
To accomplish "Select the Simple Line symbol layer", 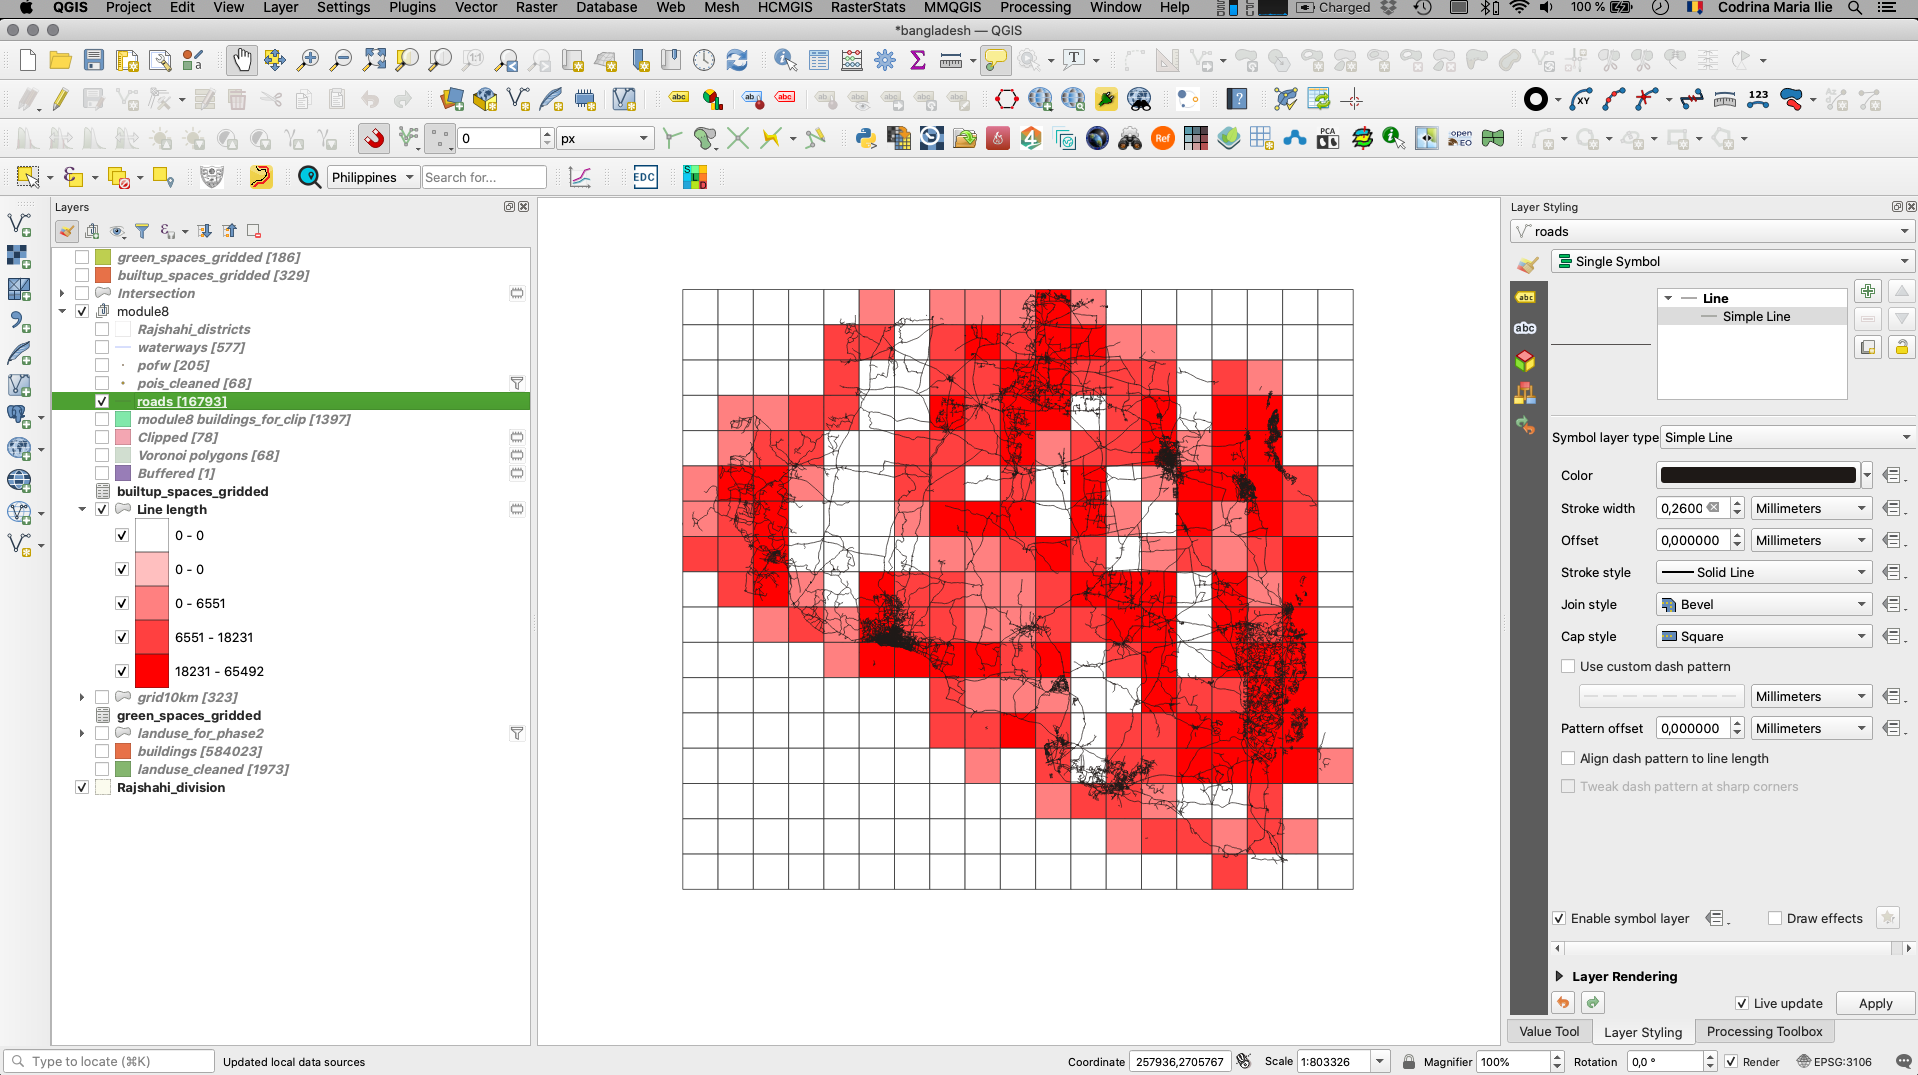I will (1756, 316).
